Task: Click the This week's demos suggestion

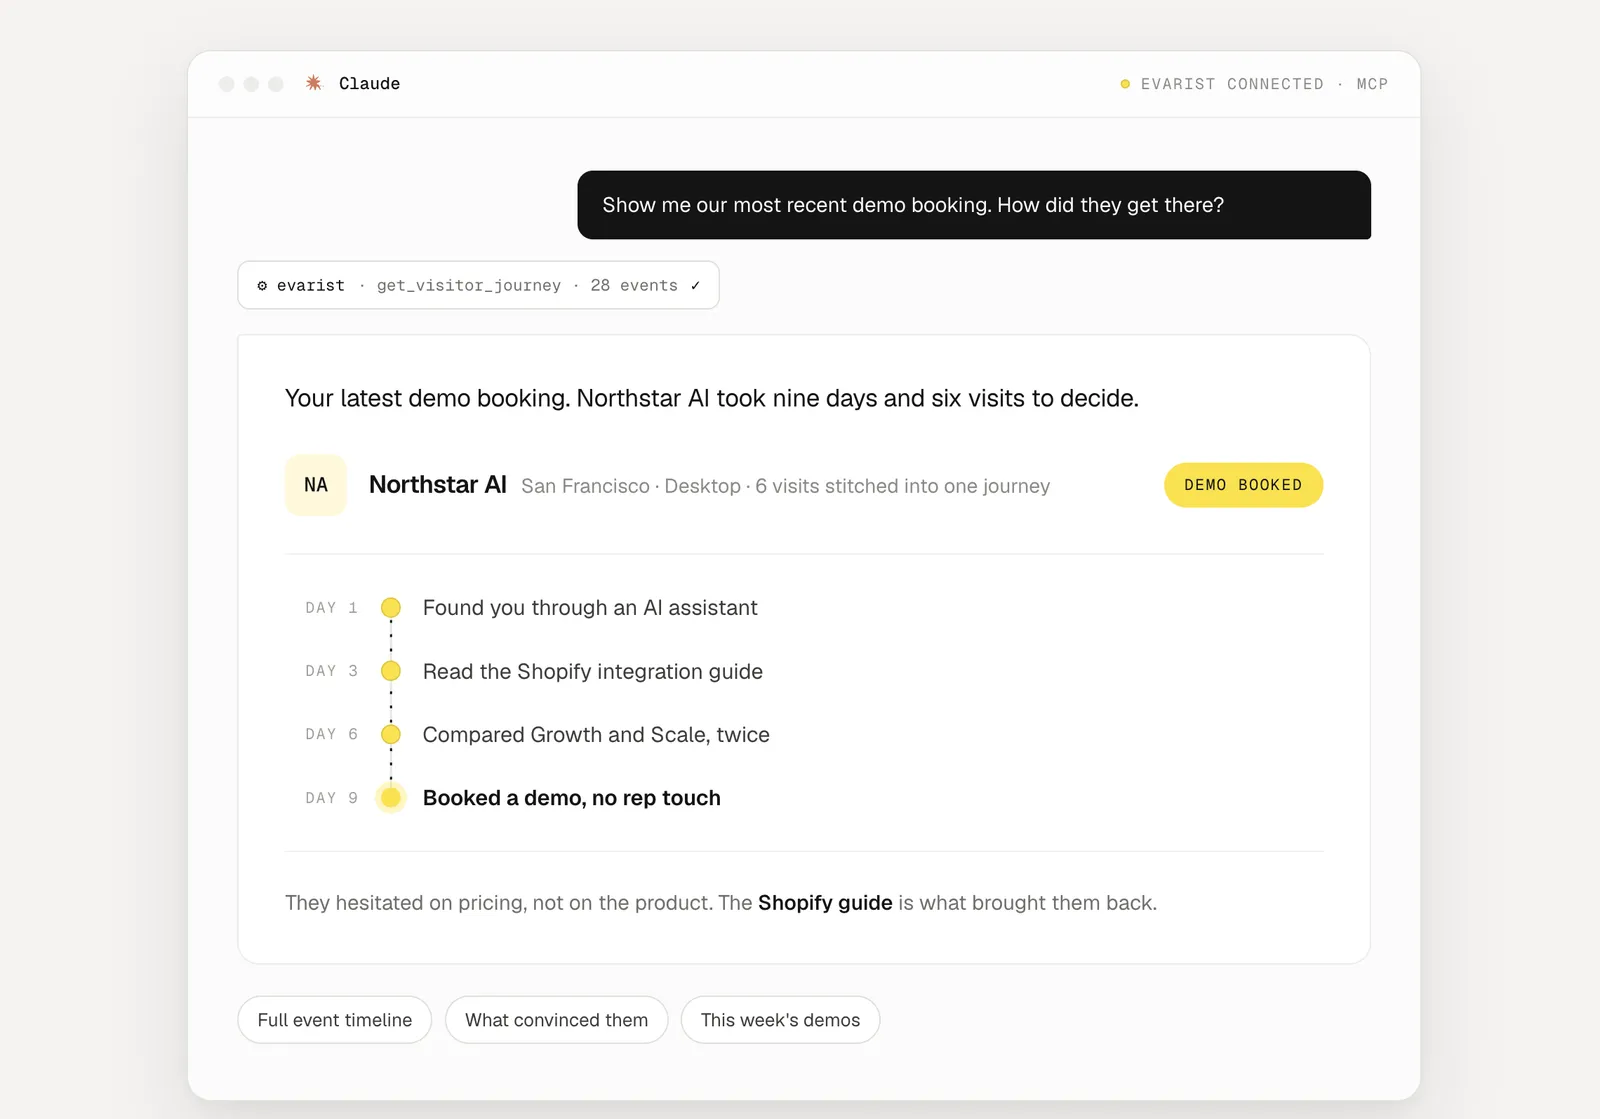Action: pyautogui.click(x=781, y=1020)
